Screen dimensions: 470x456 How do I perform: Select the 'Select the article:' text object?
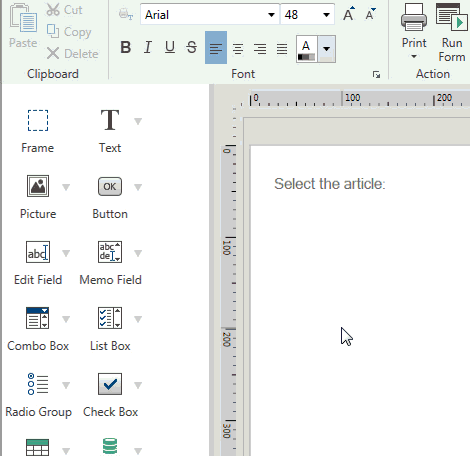330,184
